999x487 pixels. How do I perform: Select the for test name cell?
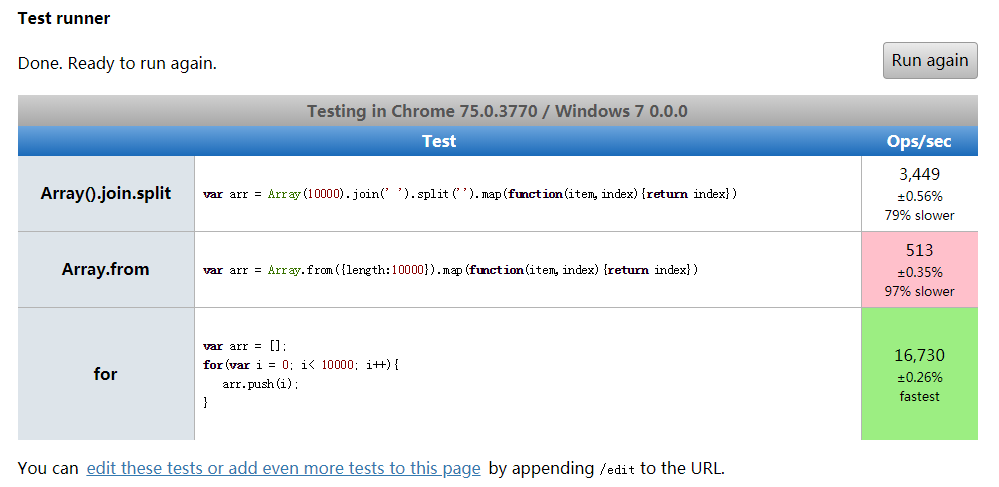pos(106,374)
